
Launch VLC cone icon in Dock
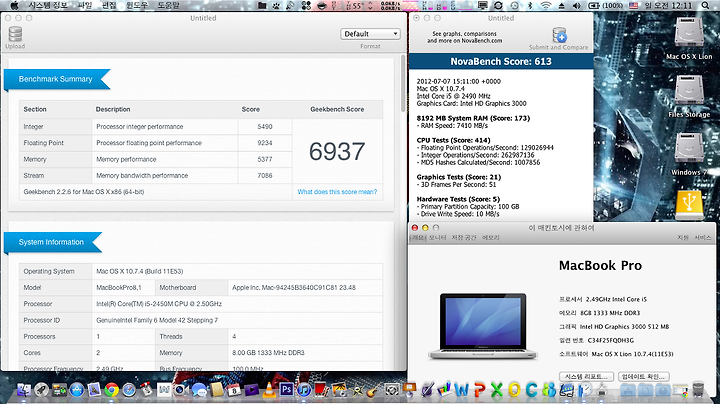point(269,390)
